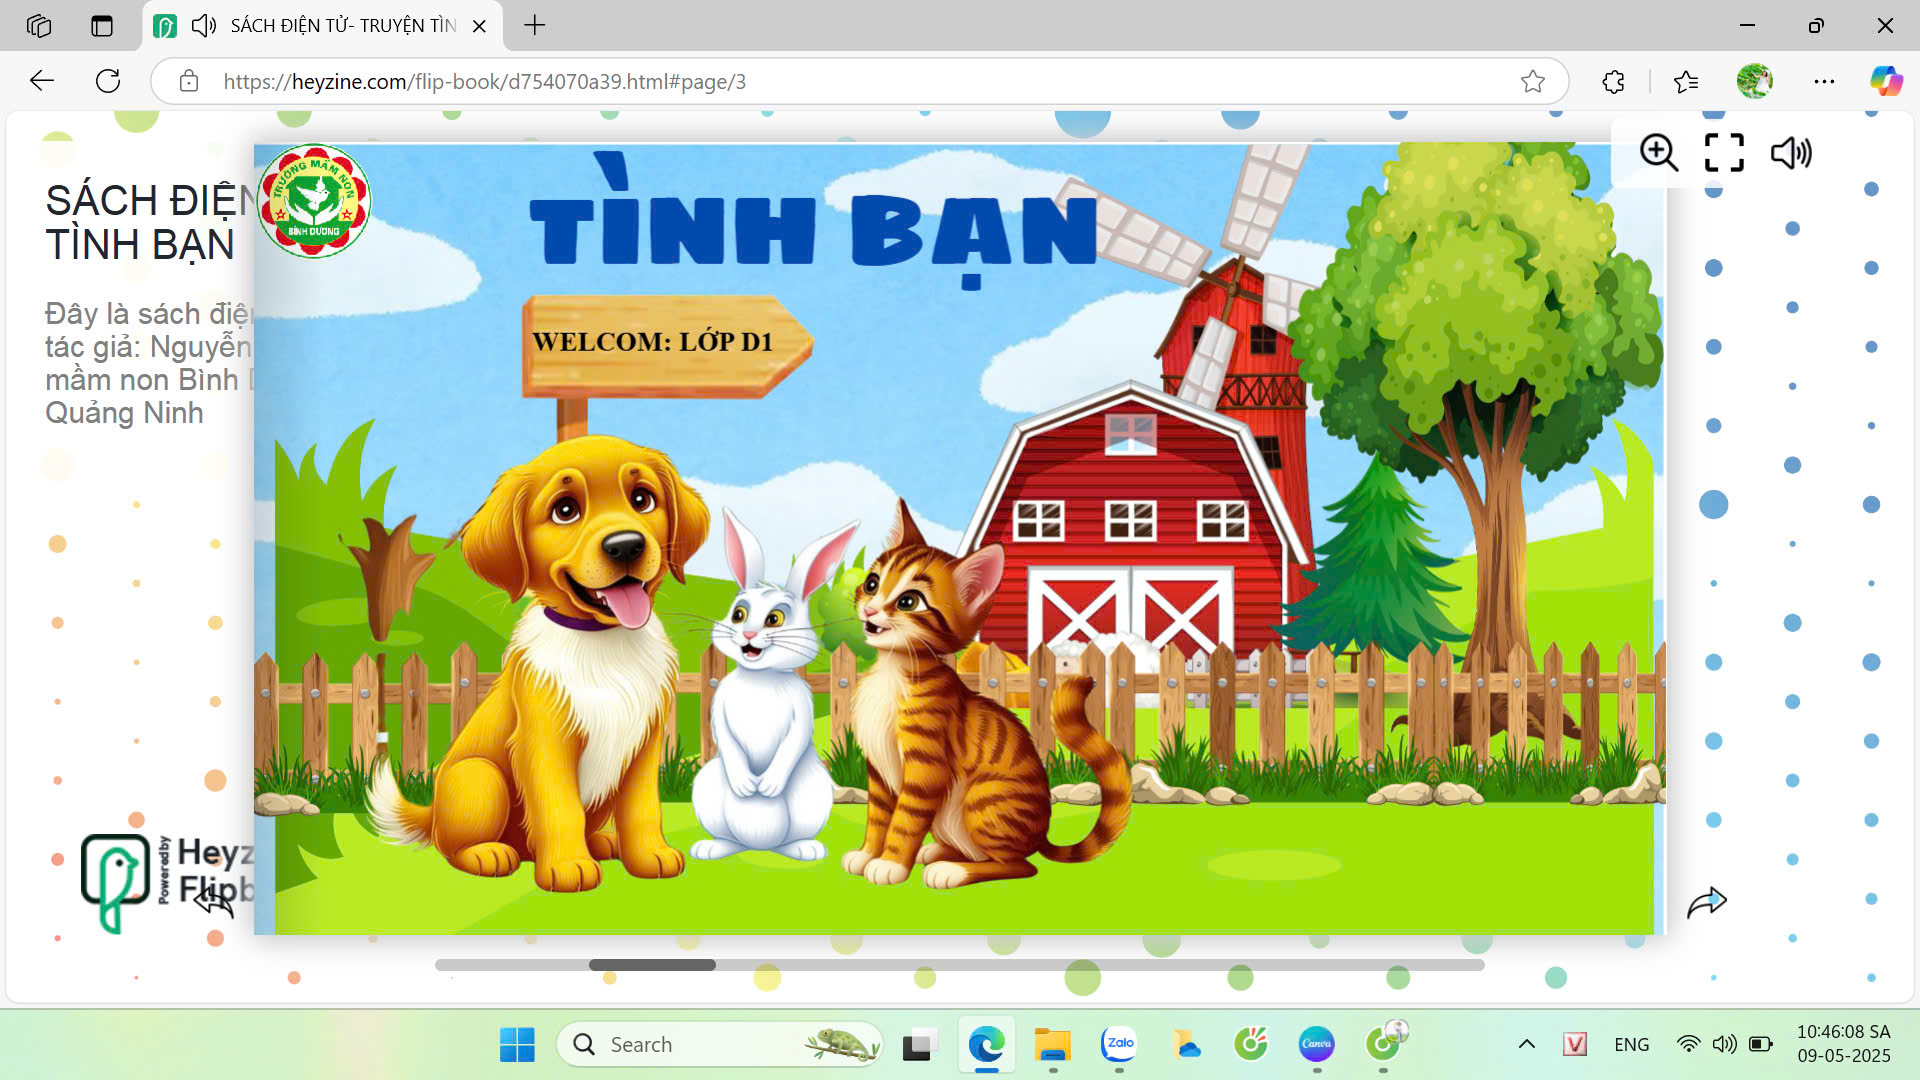
Task: Mute audio on the playing tab
Action: pos(203,26)
